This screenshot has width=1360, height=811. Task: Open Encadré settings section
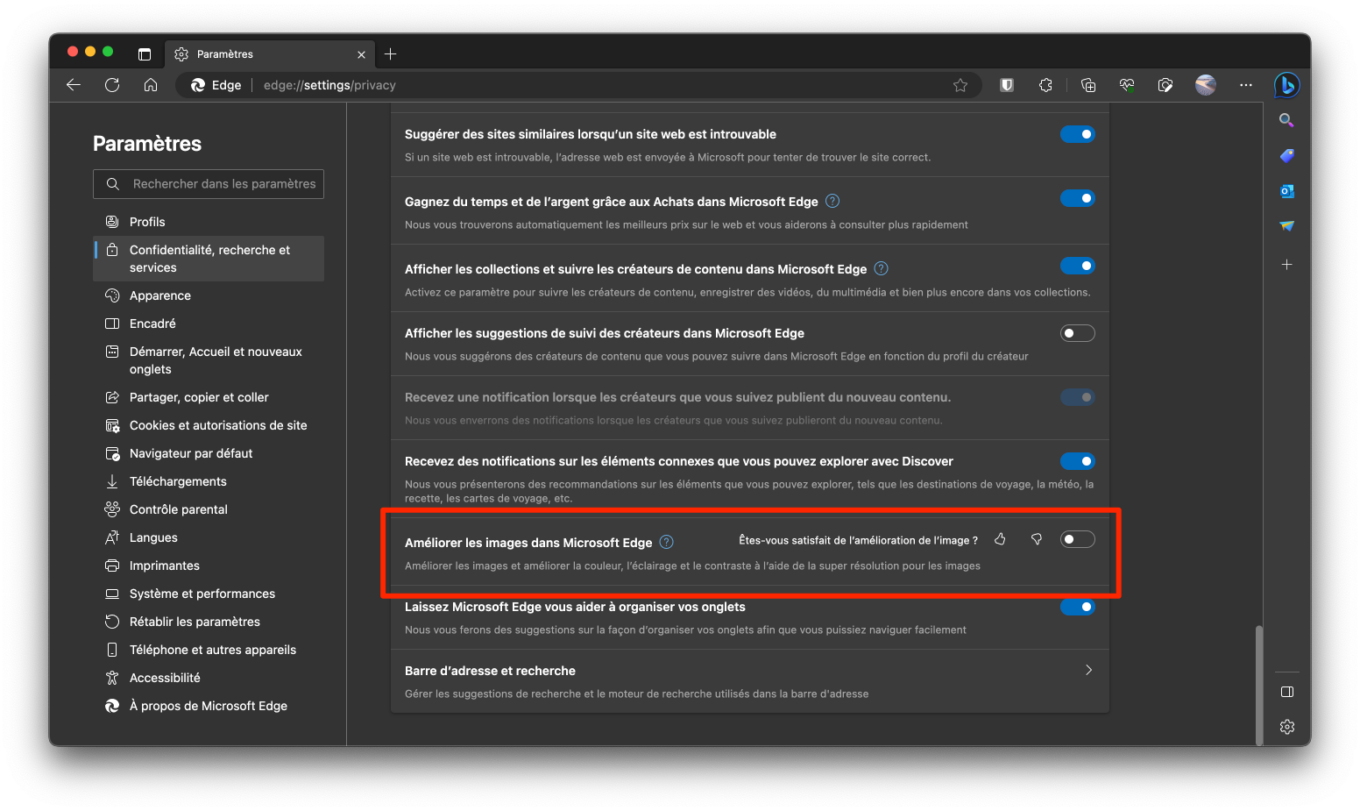208,324
